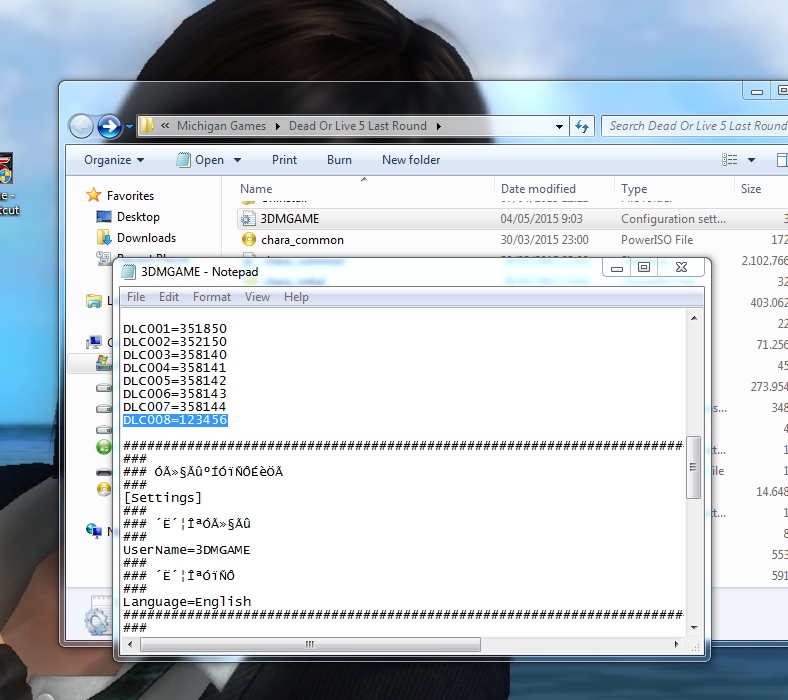This screenshot has width=788, height=700.
Task: Expand the Open button dropdown arrow
Action: coord(238,160)
